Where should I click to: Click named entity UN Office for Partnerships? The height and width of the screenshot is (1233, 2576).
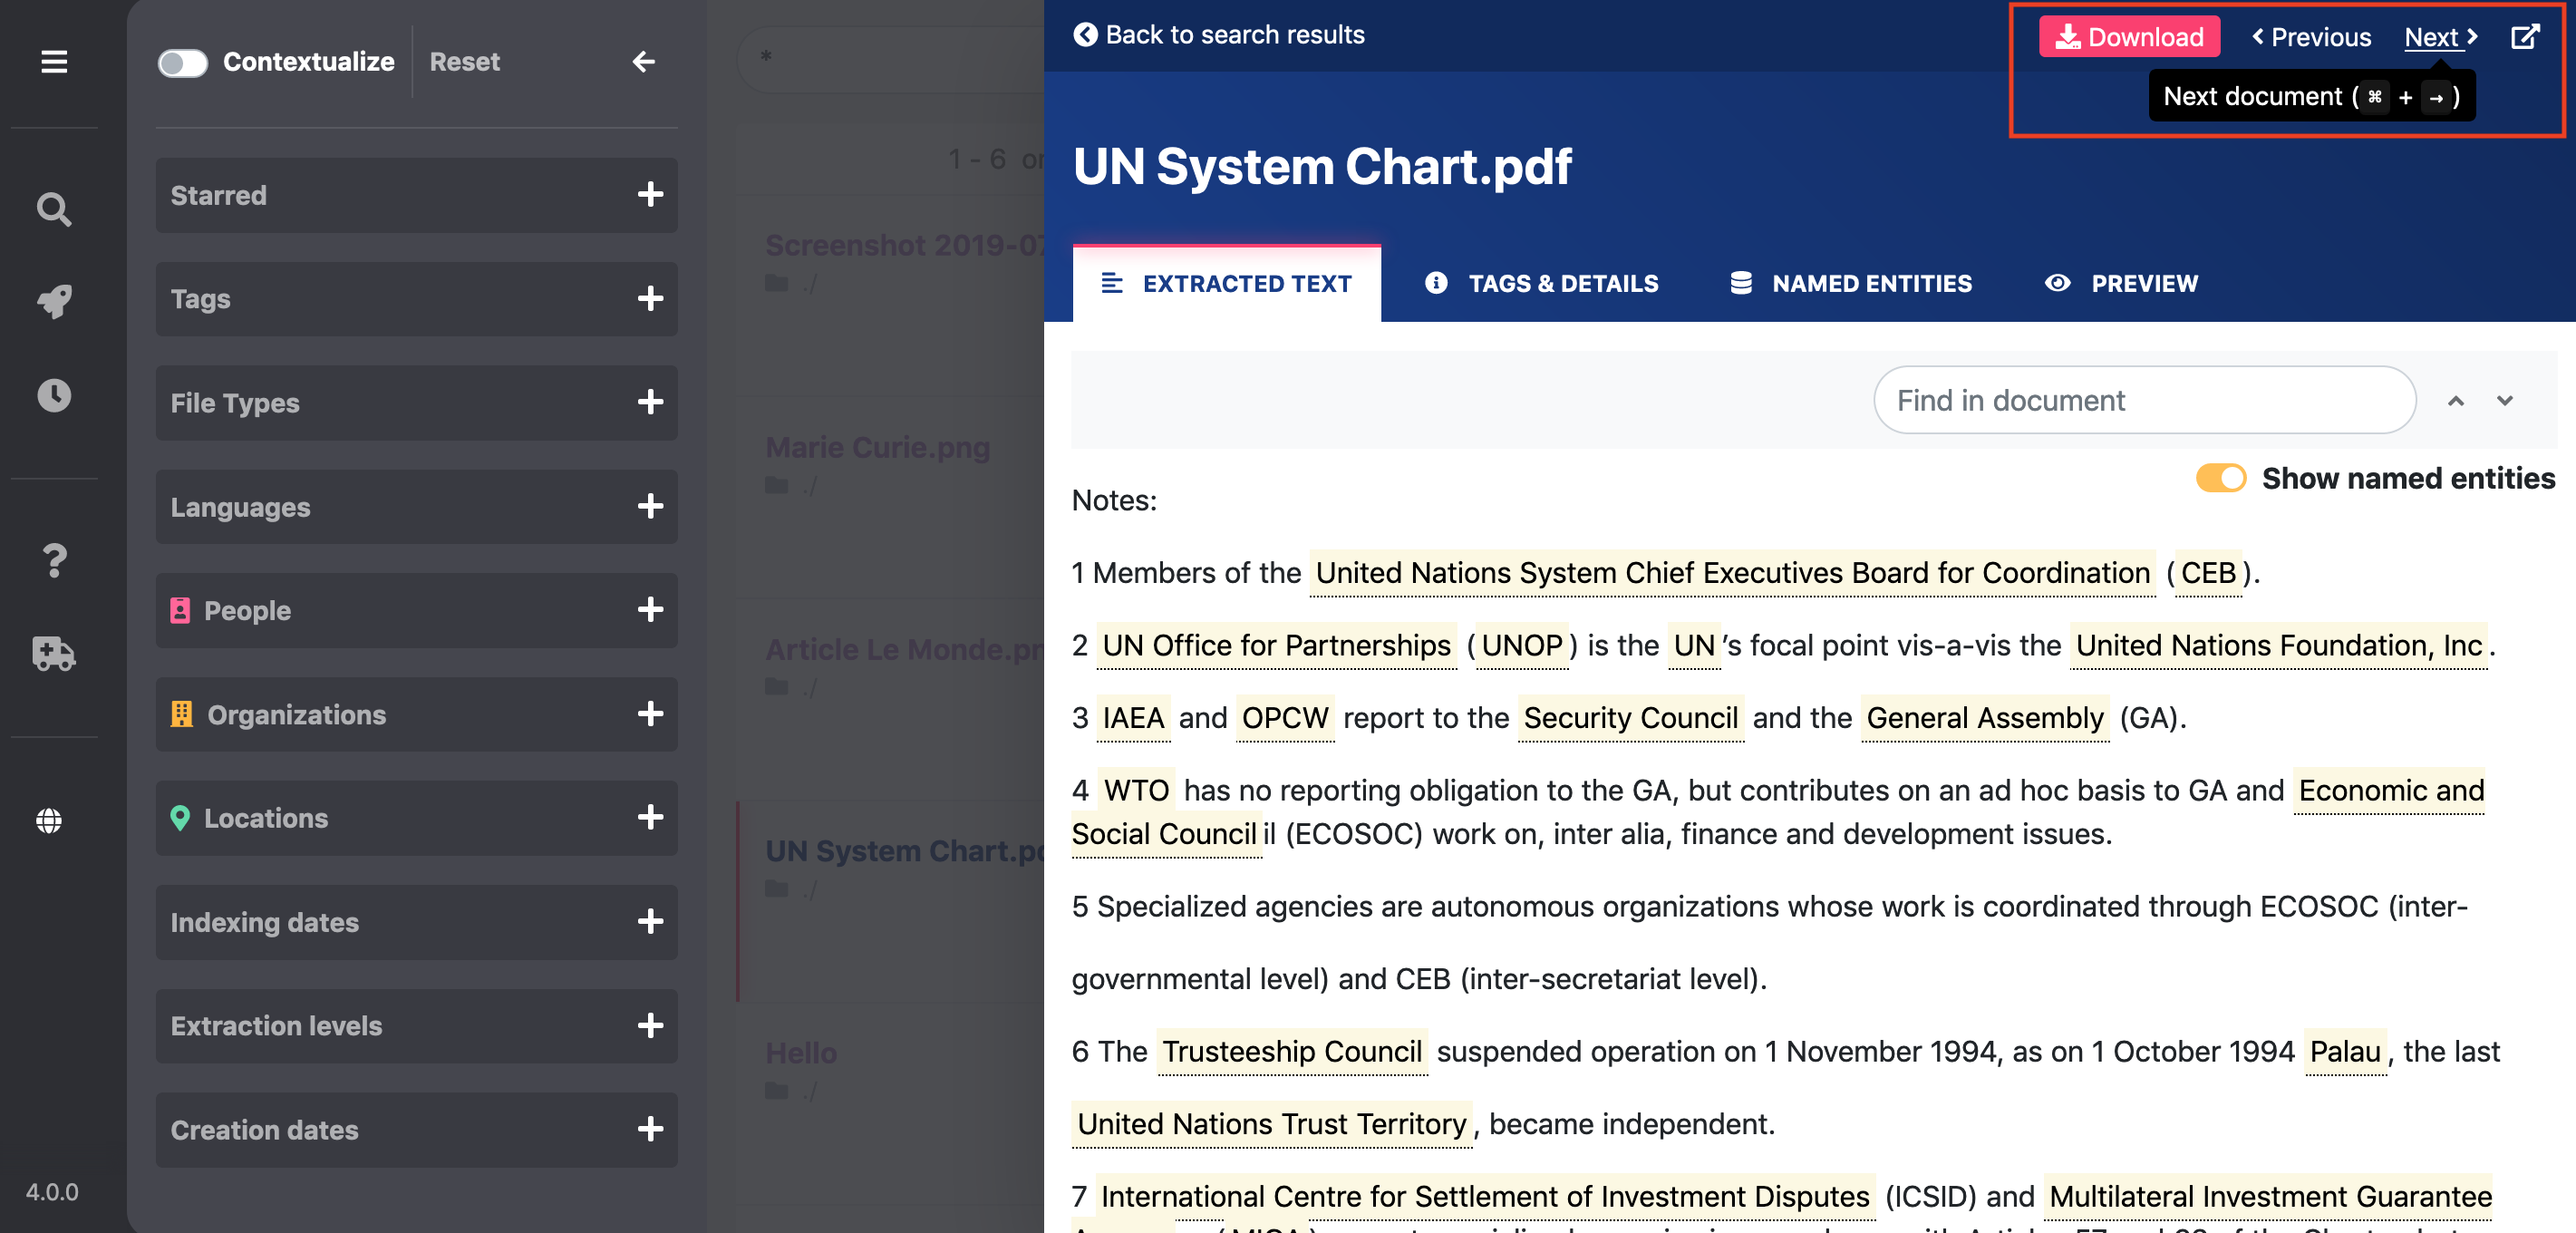coord(1276,645)
